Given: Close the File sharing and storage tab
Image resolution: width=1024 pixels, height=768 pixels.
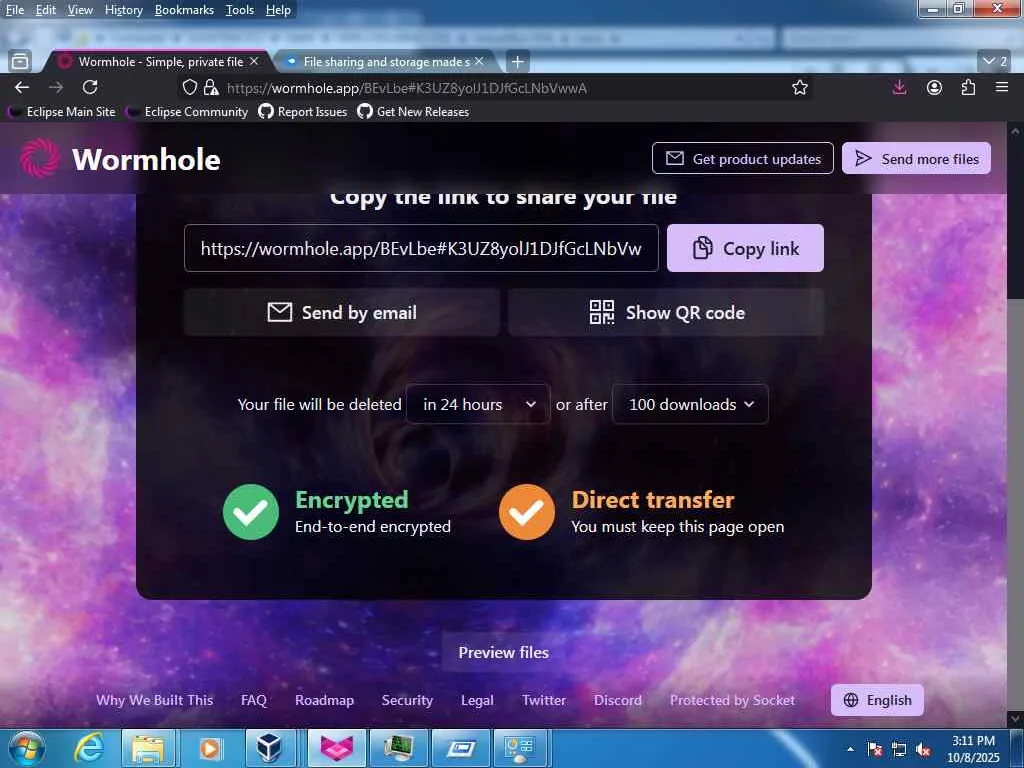Looking at the screenshot, I should point(479,61).
